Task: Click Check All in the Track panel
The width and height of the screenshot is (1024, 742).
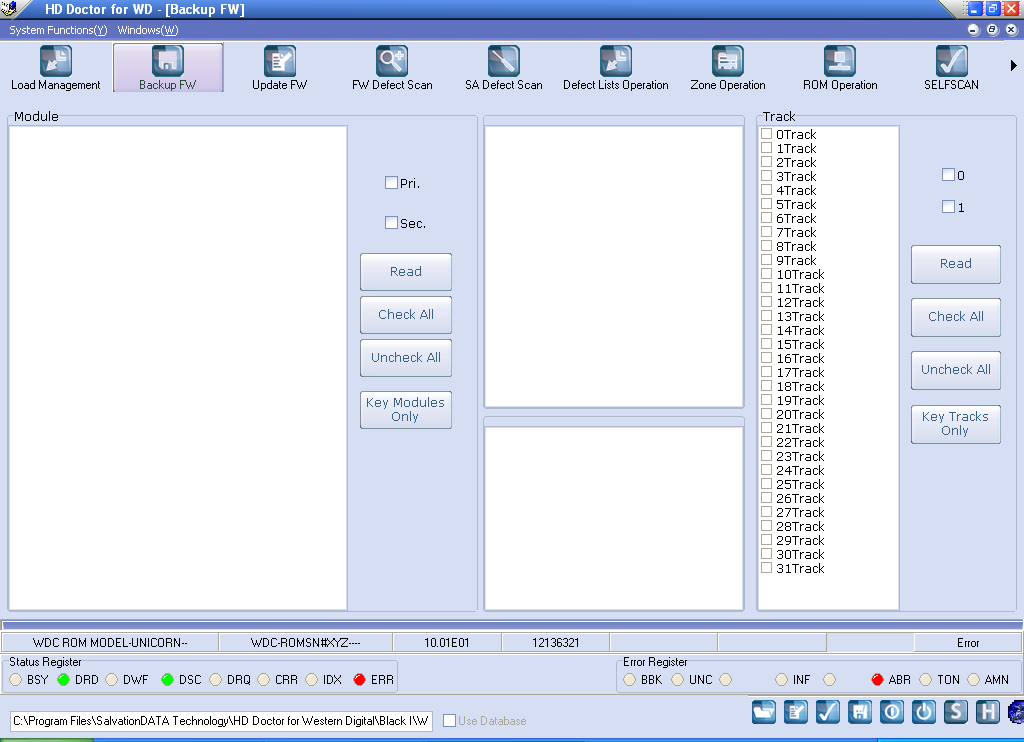Action: [955, 317]
